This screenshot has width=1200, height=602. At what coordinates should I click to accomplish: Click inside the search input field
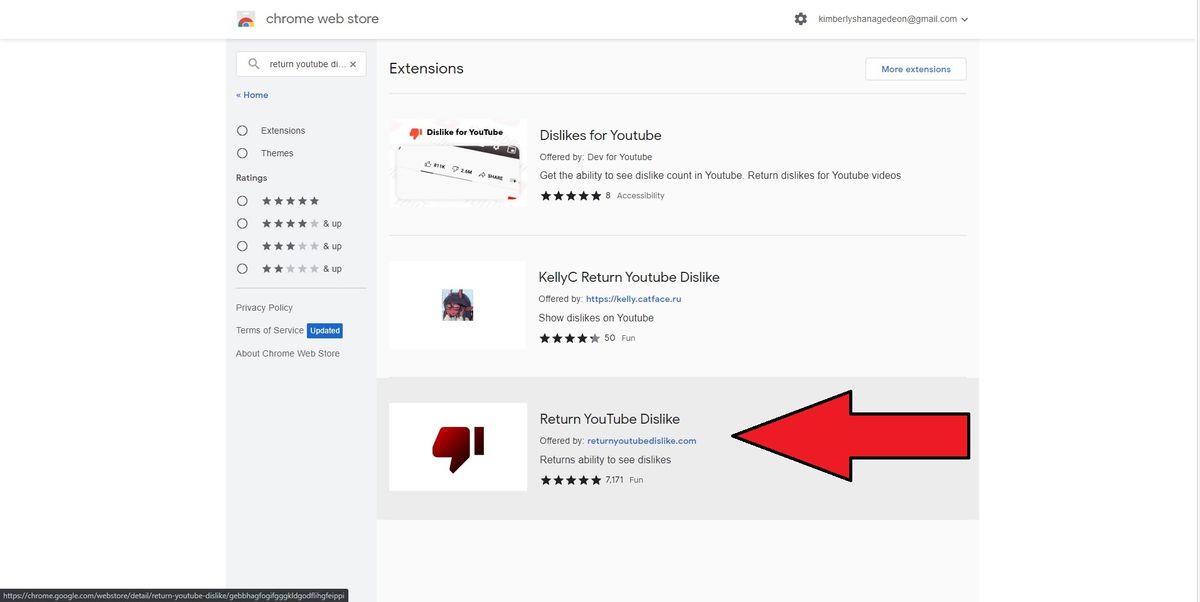tap(300, 61)
